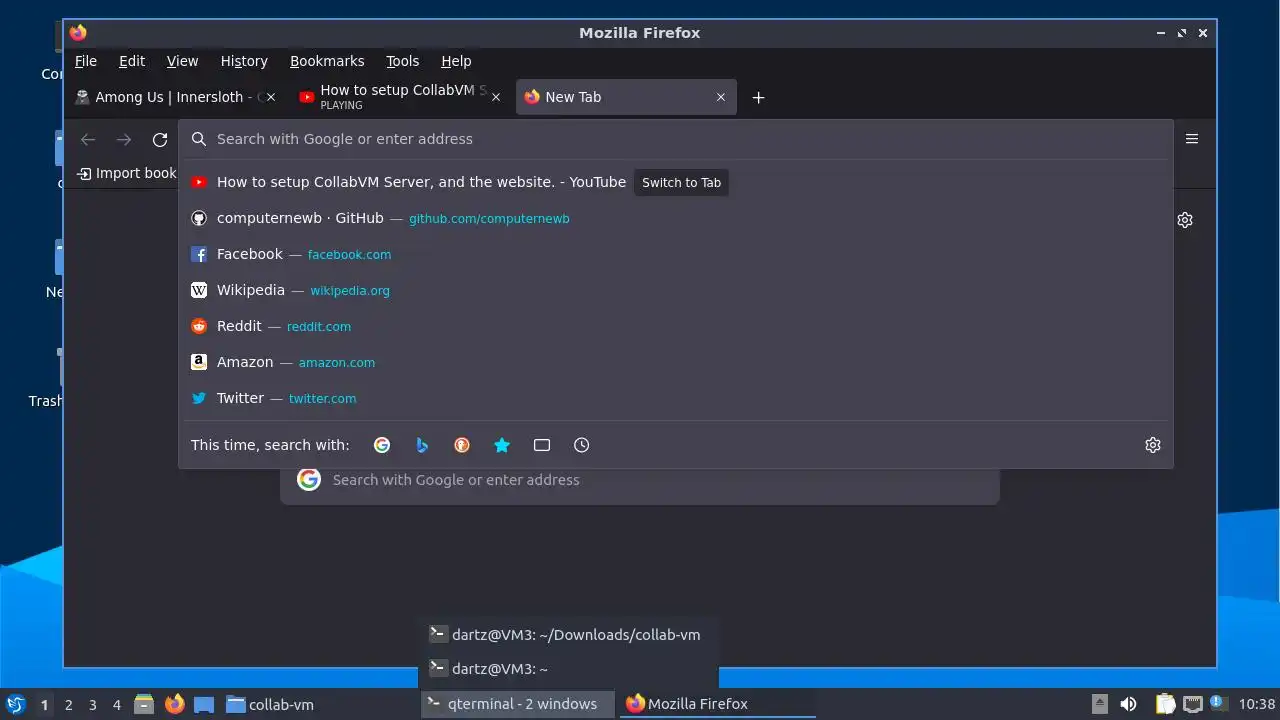This screenshot has height=720, width=1280.
Task: Switch to workspace 4
Action: (x=117, y=704)
